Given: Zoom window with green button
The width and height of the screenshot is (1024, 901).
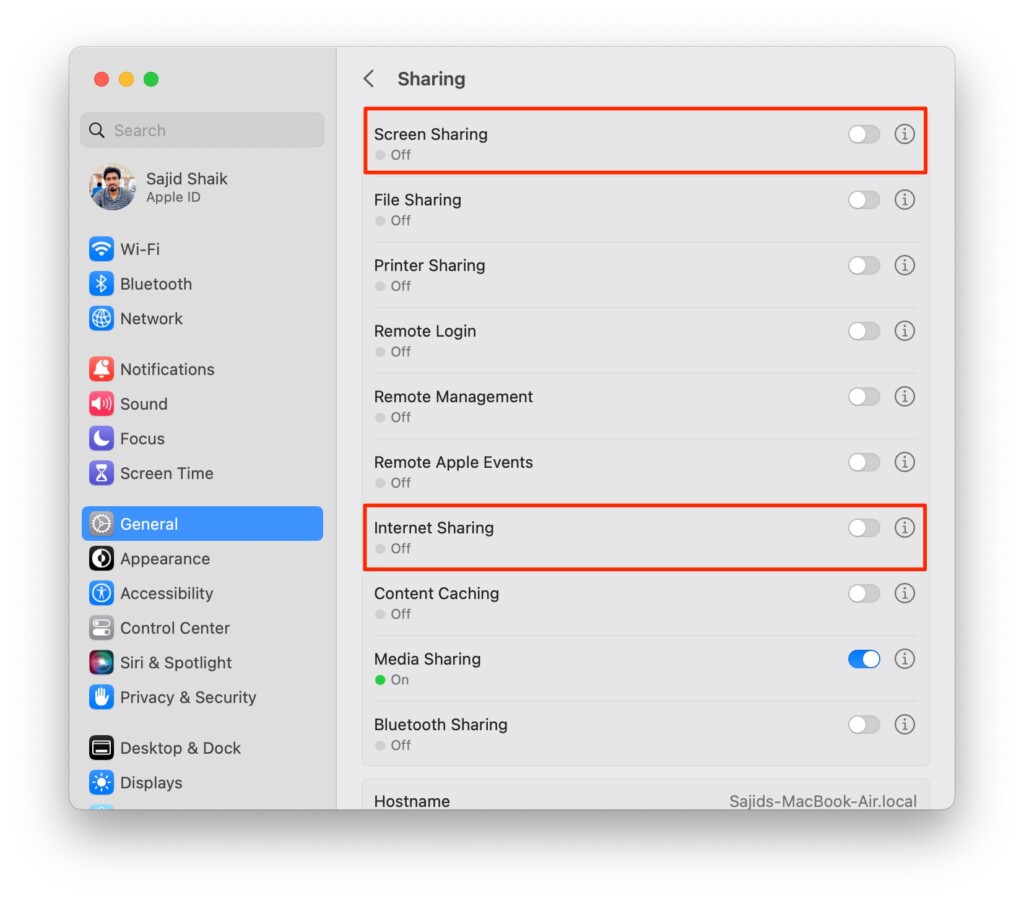Looking at the screenshot, I should click(x=151, y=79).
